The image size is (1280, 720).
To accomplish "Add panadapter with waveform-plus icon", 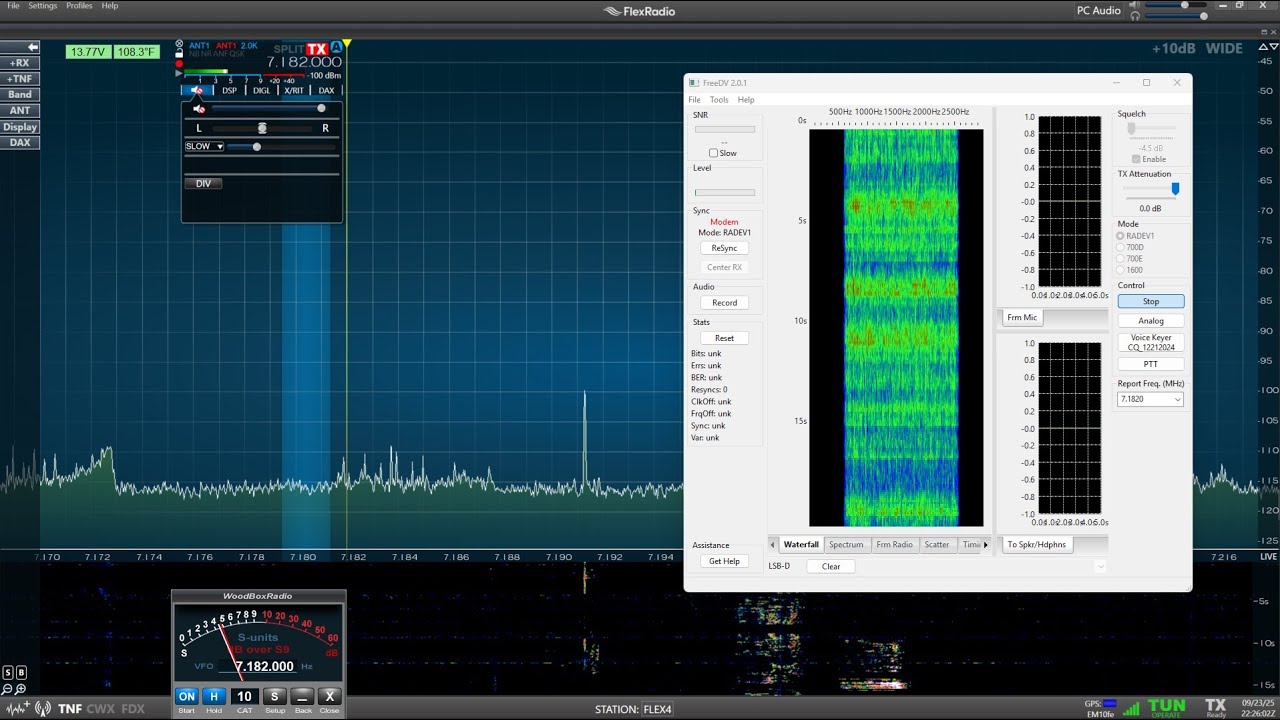I will pos(18,709).
